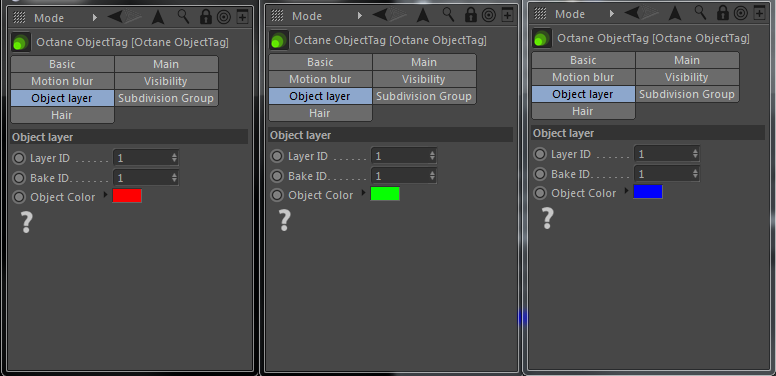Viewport: 776px width, 376px height.
Task: Toggle the Object Color radio dot in the left (red) panel
Action: (x=19, y=197)
